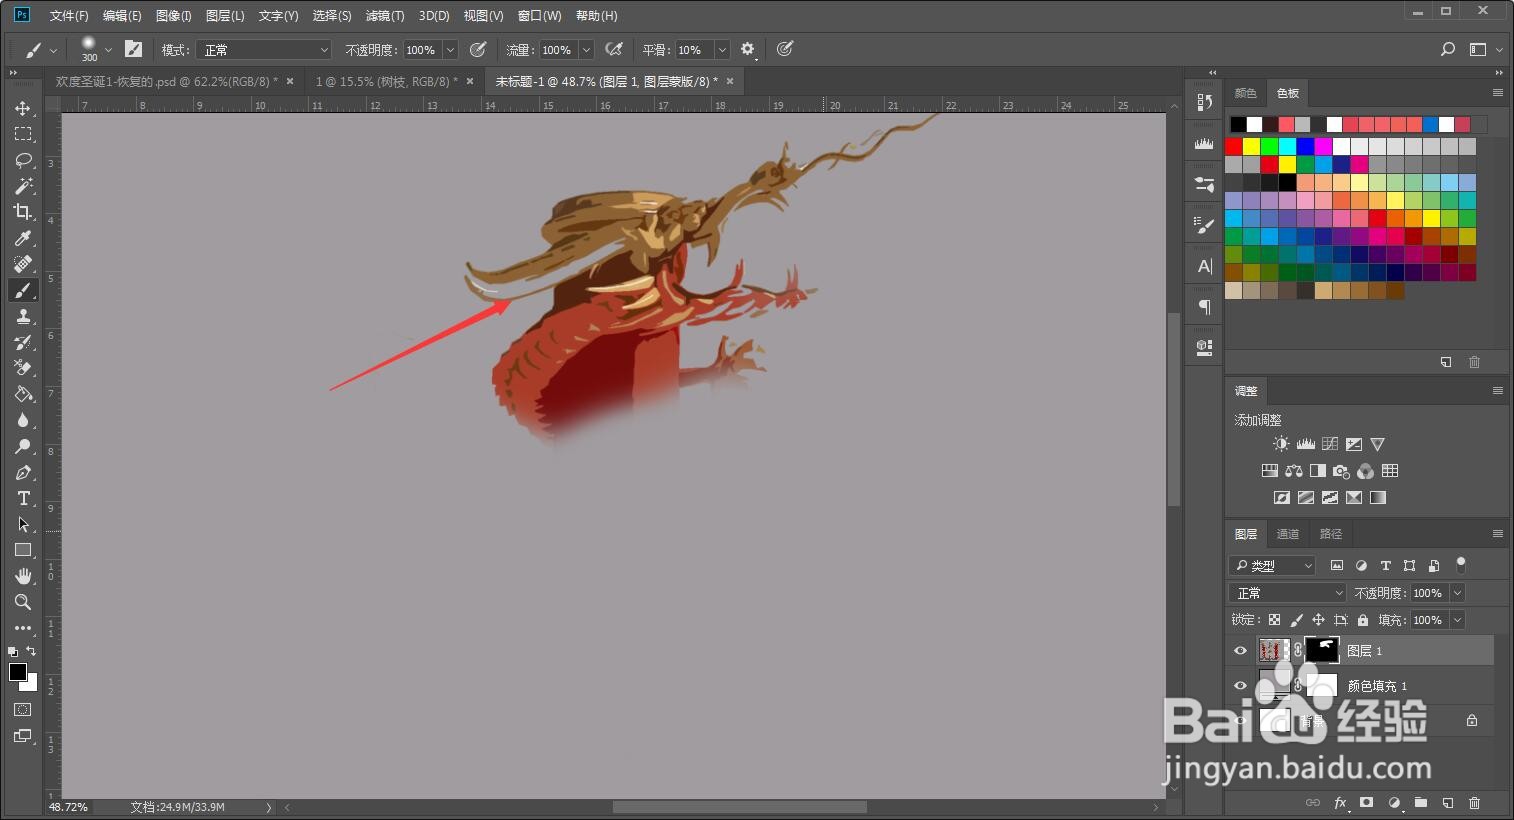Open layer filter 类型 dropdown
The height and width of the screenshot is (820, 1514).
1272,566
